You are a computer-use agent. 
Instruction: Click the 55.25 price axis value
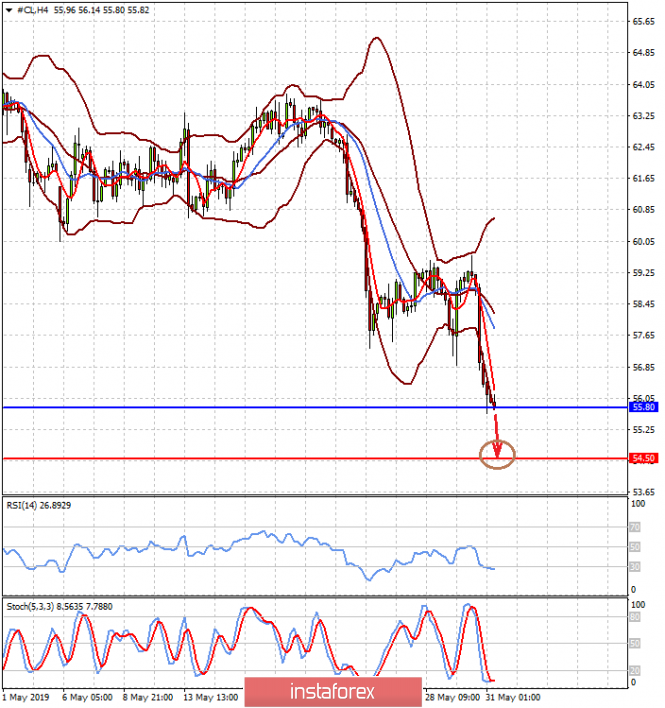(x=643, y=429)
